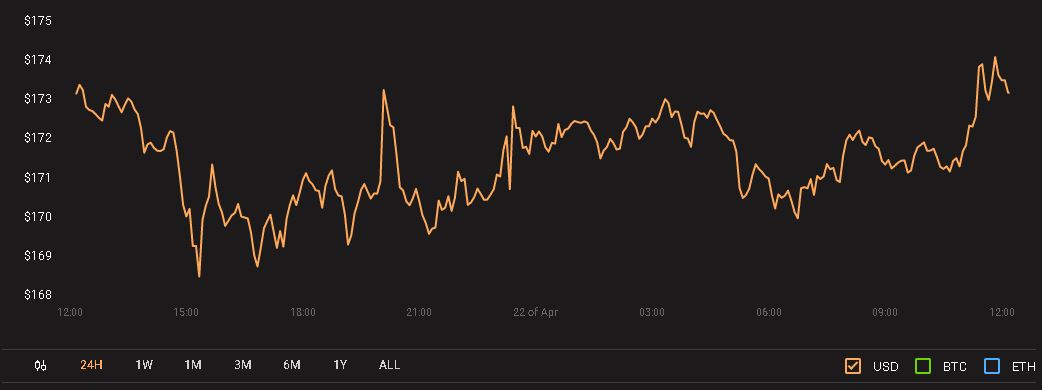Show the 3M price history

[x=243, y=365]
